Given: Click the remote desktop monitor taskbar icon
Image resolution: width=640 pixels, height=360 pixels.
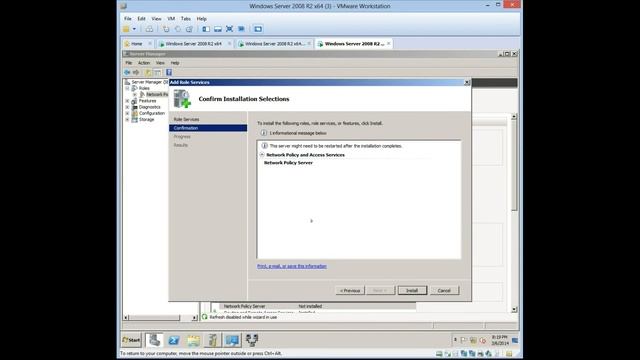Looking at the screenshot, I should pos(232,340).
